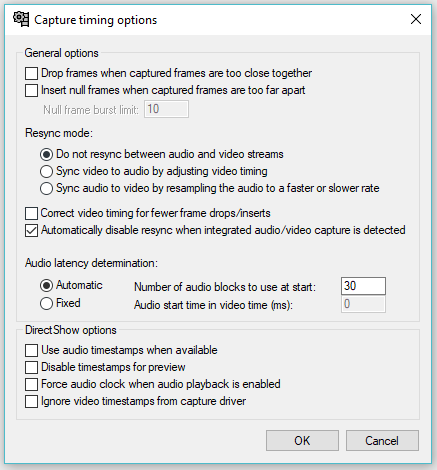This screenshot has height=470, width=437.
Task: Dismiss the dialog with Cancel
Action: pyautogui.click(x=382, y=441)
